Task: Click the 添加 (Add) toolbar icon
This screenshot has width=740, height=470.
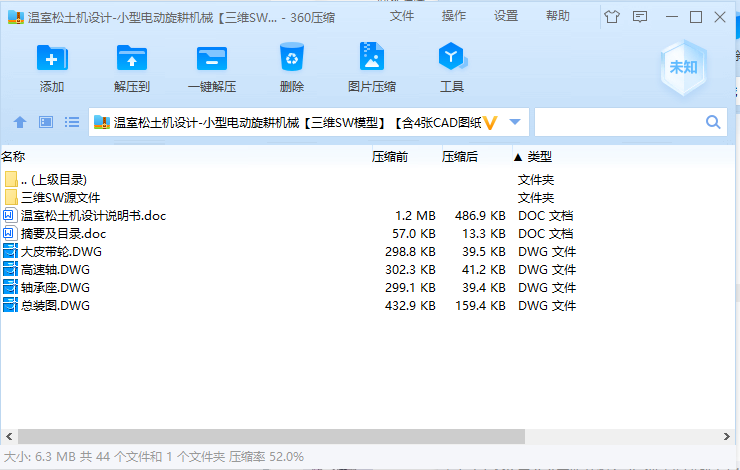Action: 52,59
